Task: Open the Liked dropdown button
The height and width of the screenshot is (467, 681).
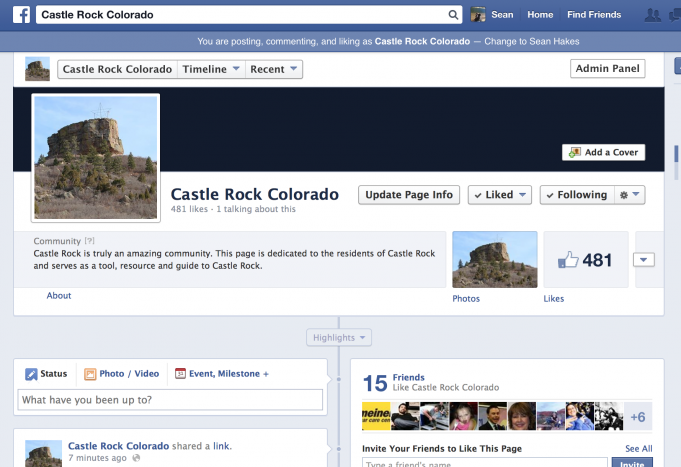Action: coord(499,195)
